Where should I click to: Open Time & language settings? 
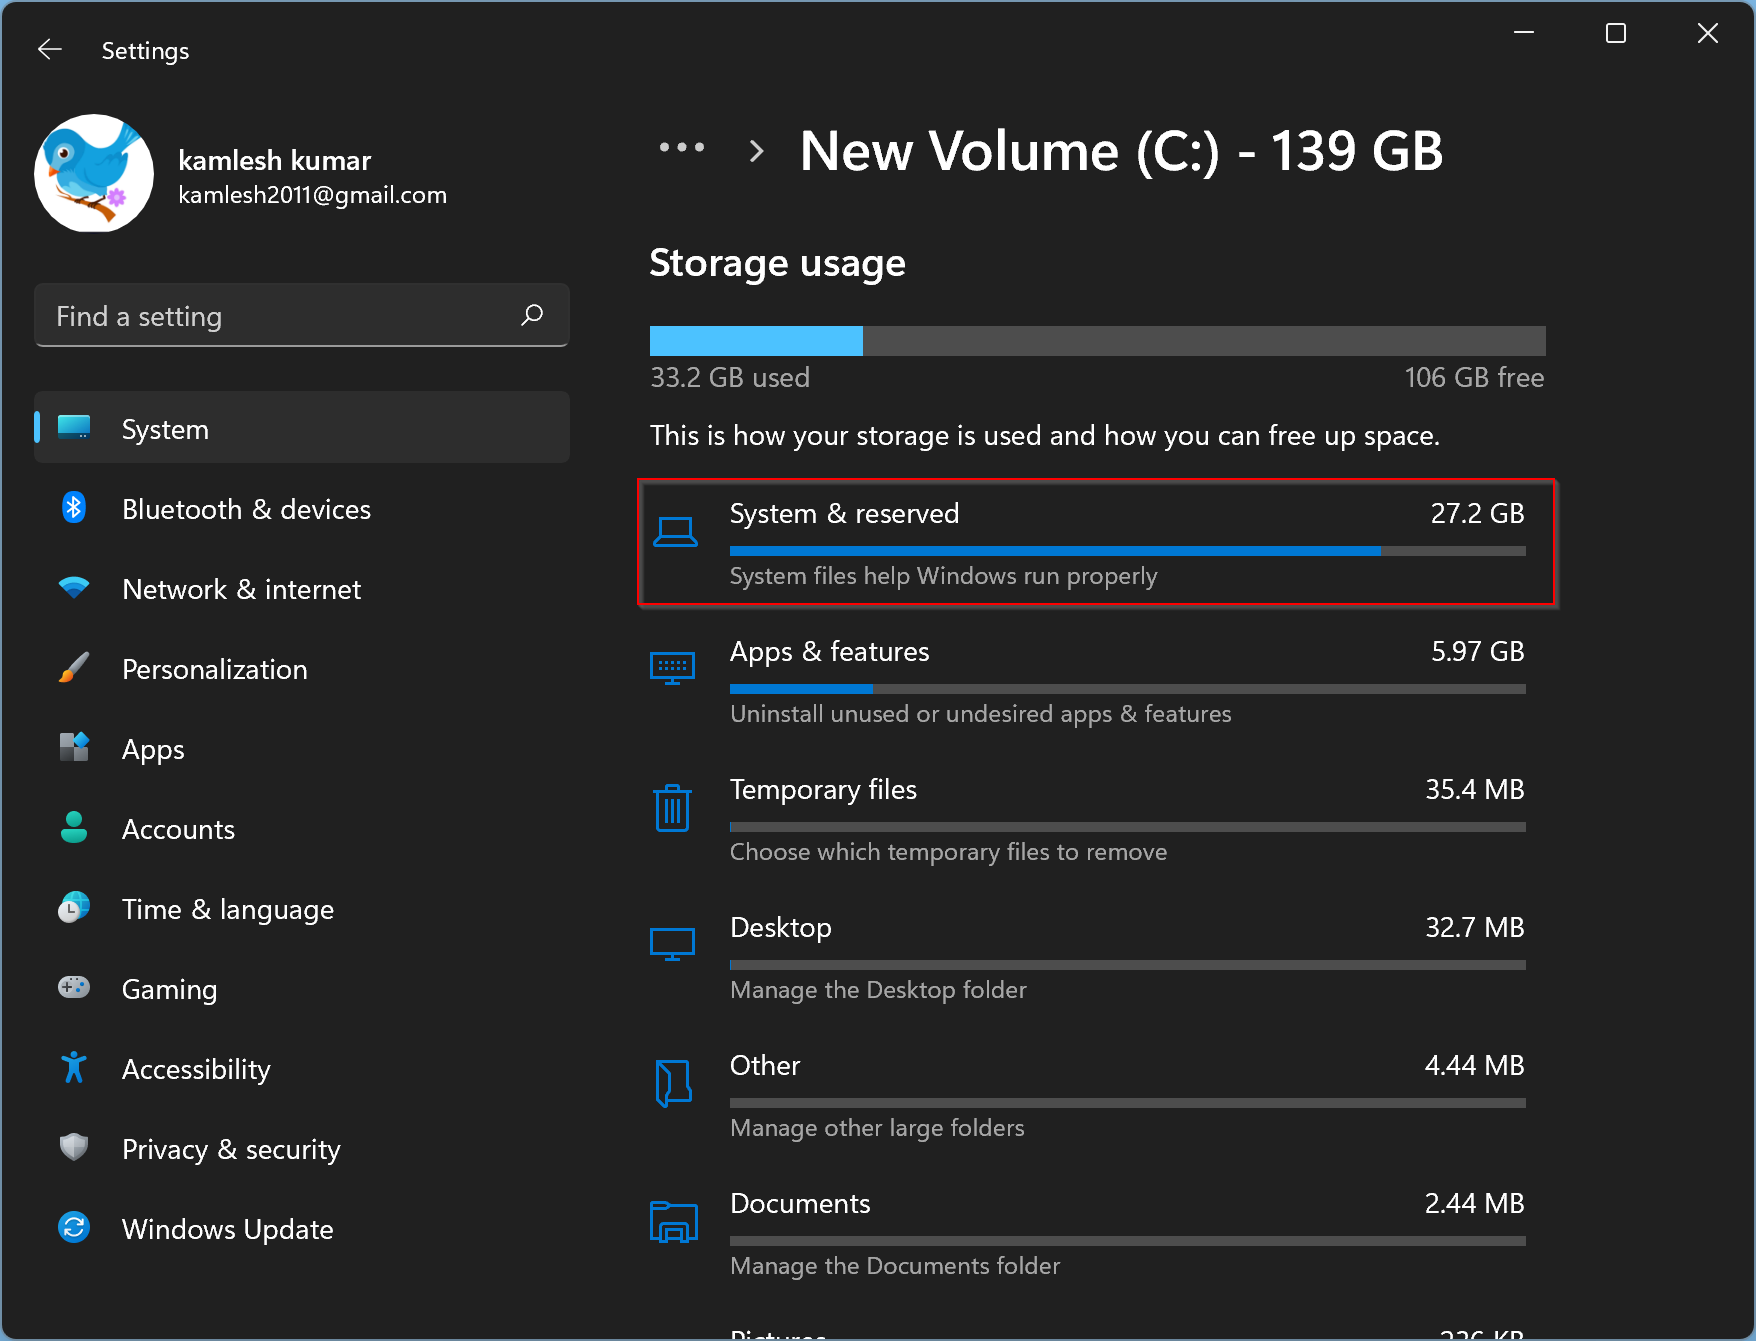coord(227,909)
